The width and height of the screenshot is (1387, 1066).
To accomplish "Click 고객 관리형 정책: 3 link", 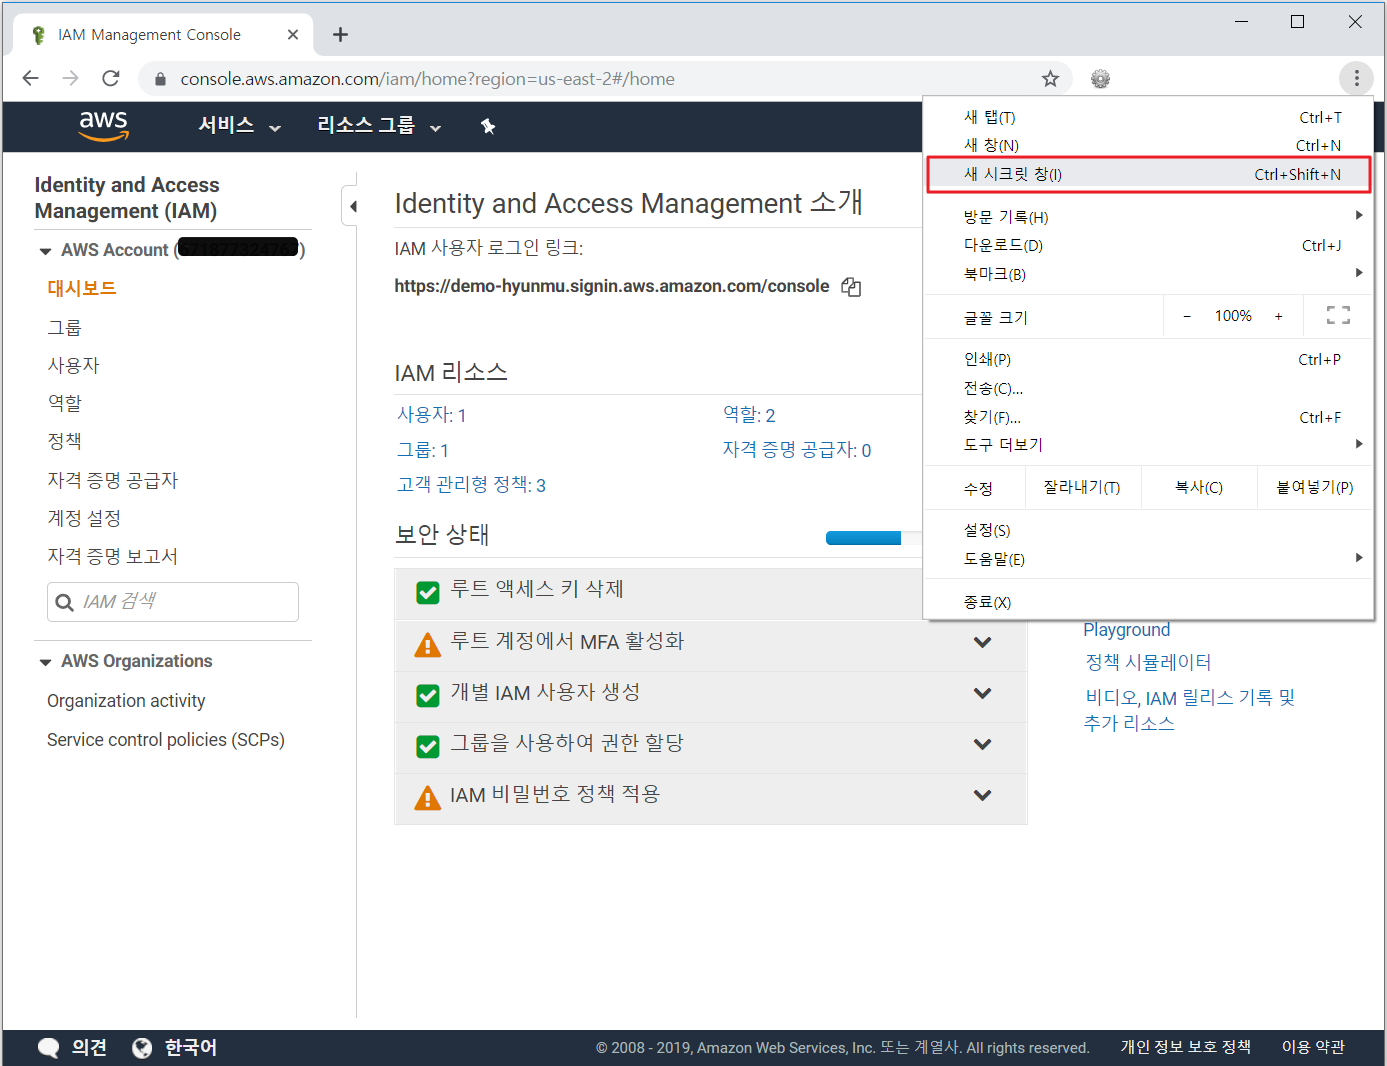I will click(x=471, y=486).
